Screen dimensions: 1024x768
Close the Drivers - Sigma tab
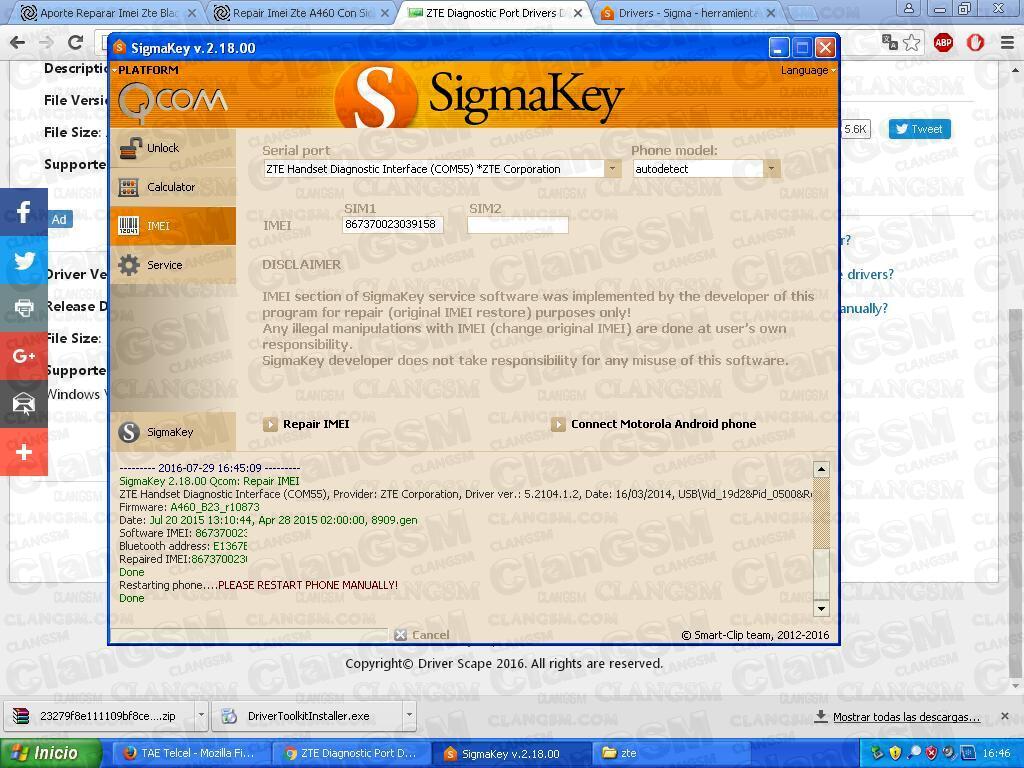(771, 13)
